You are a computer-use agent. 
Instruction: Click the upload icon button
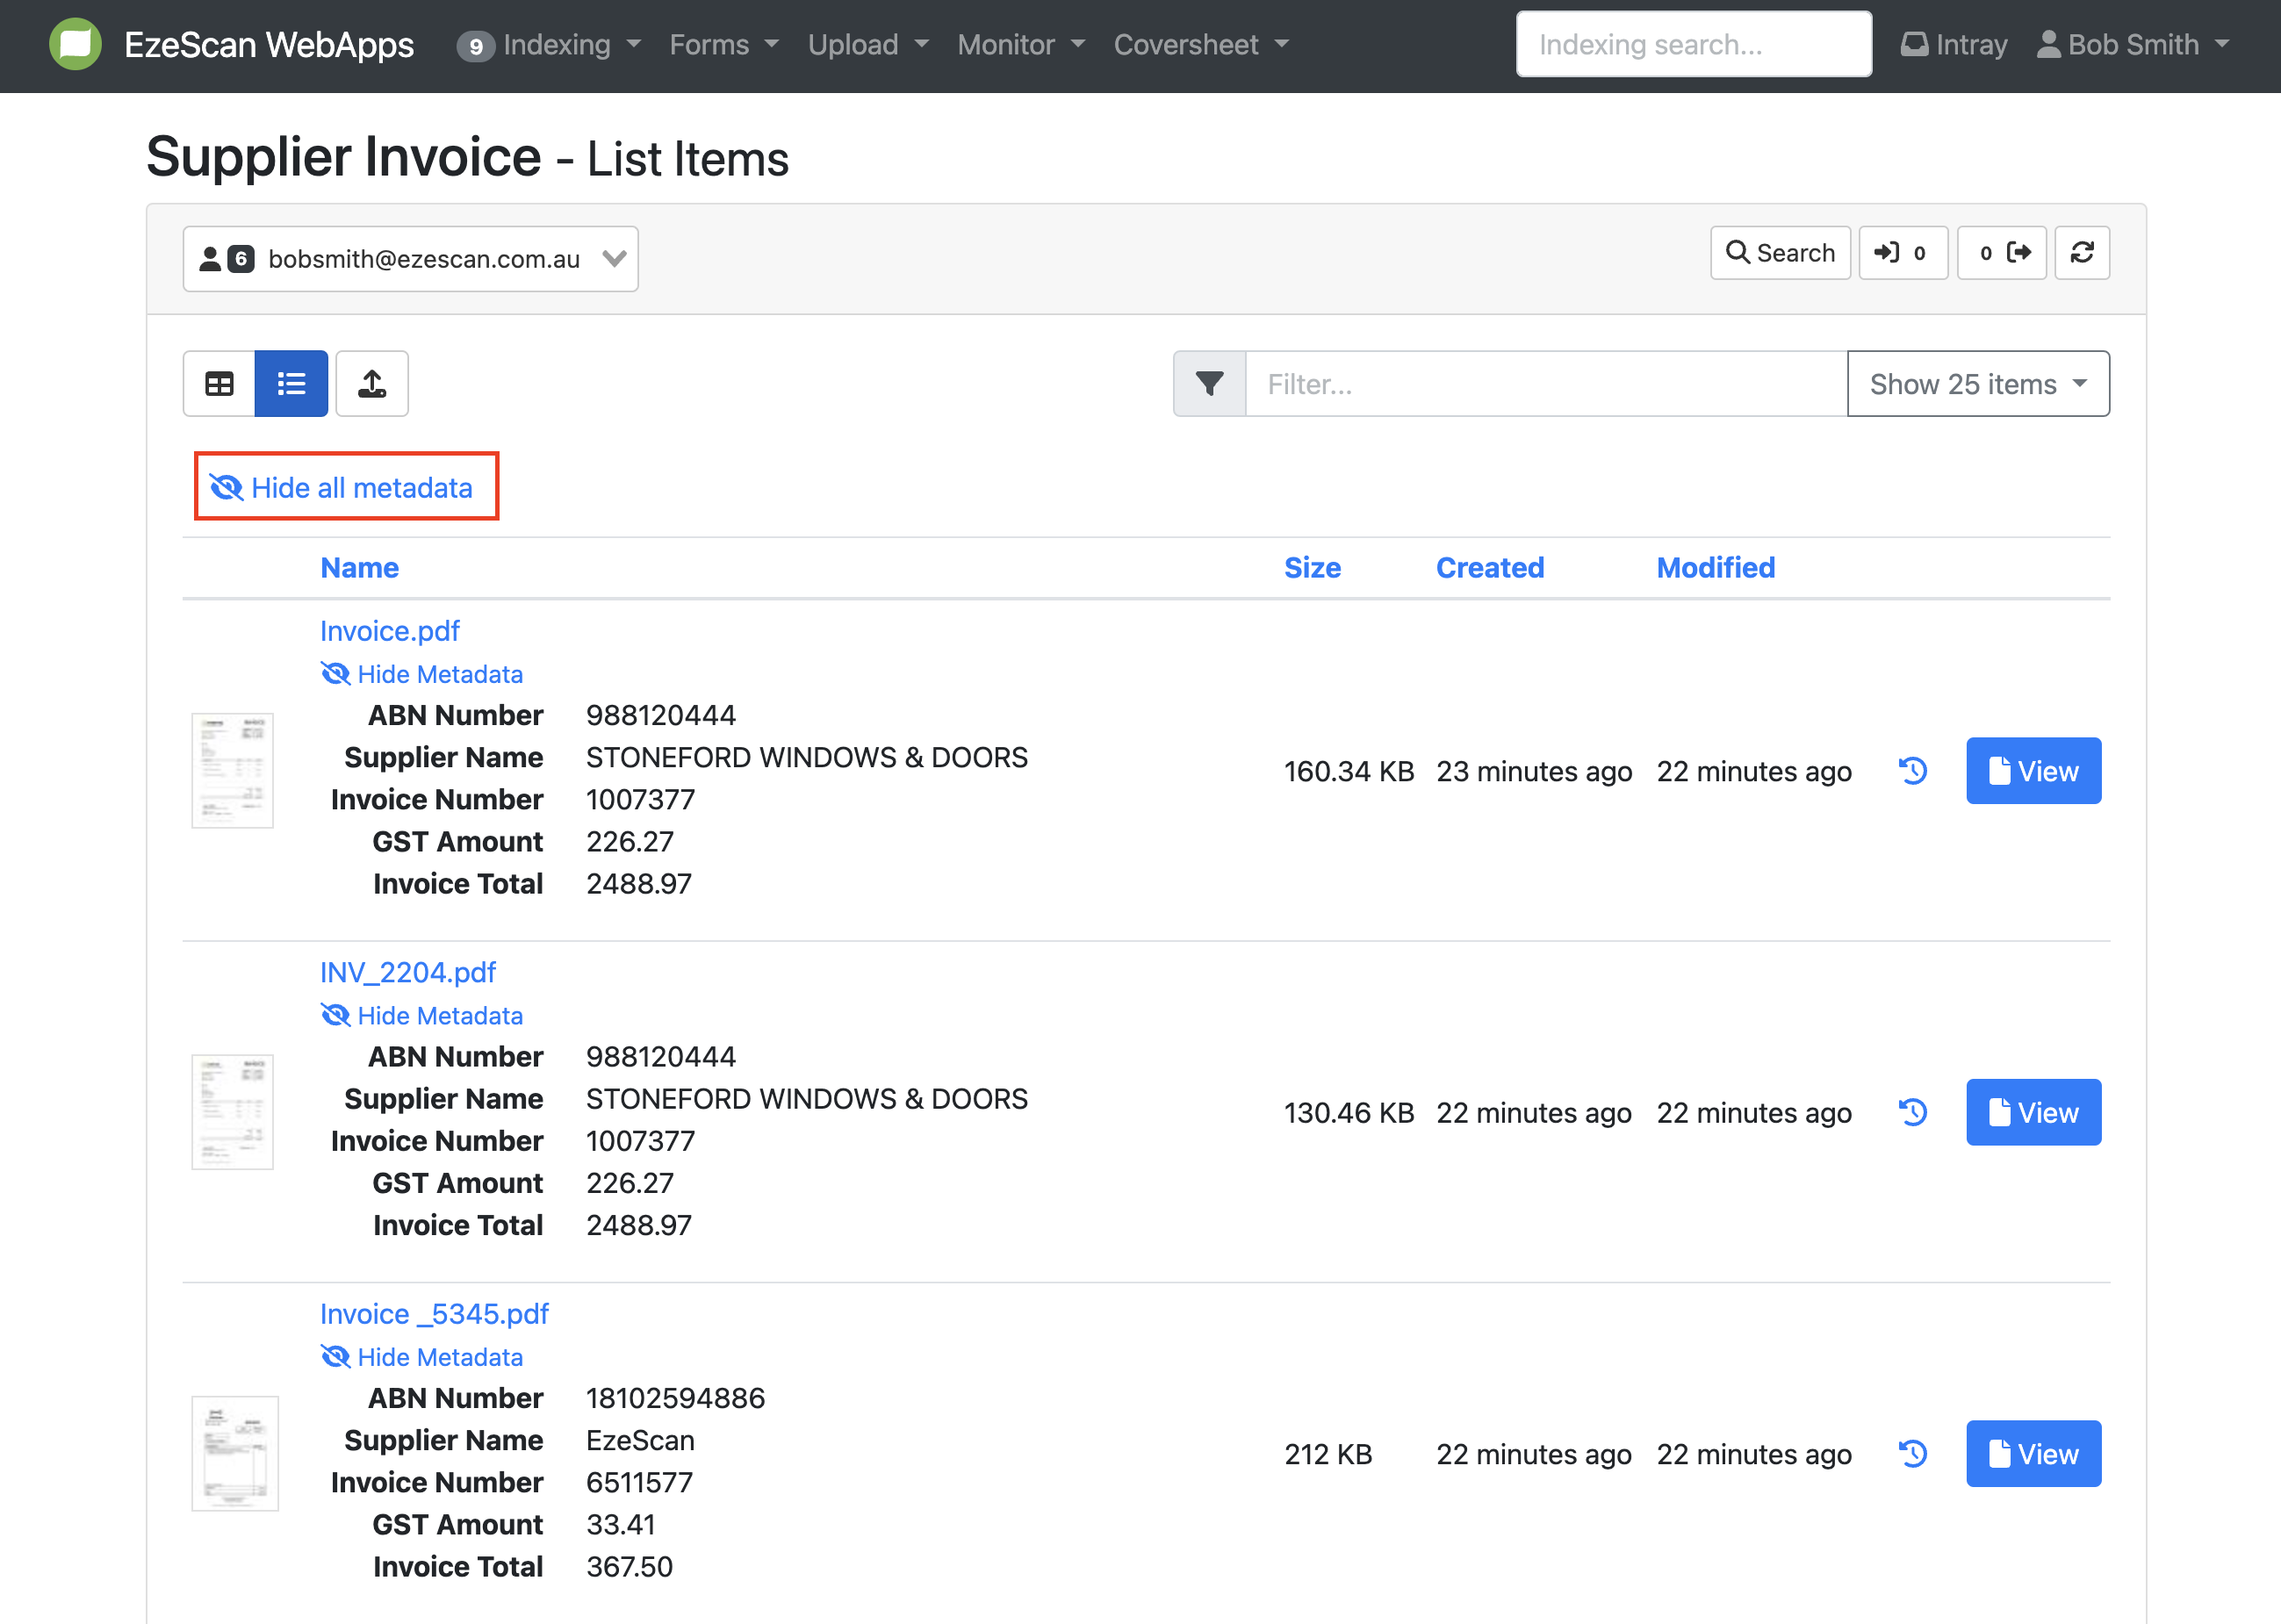click(x=372, y=384)
